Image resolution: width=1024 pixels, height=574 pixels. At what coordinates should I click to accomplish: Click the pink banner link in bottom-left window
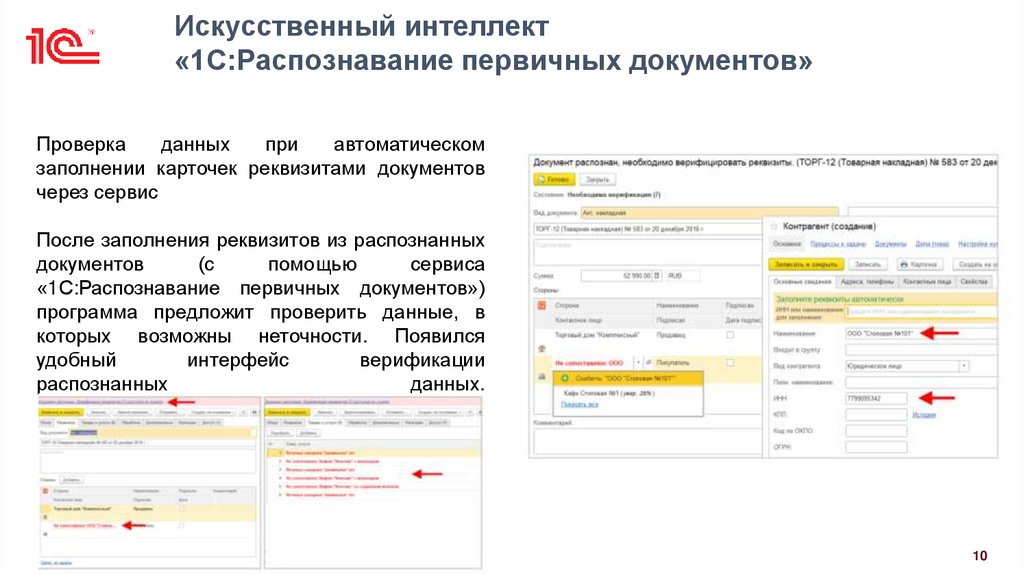pyautogui.click(x=101, y=402)
